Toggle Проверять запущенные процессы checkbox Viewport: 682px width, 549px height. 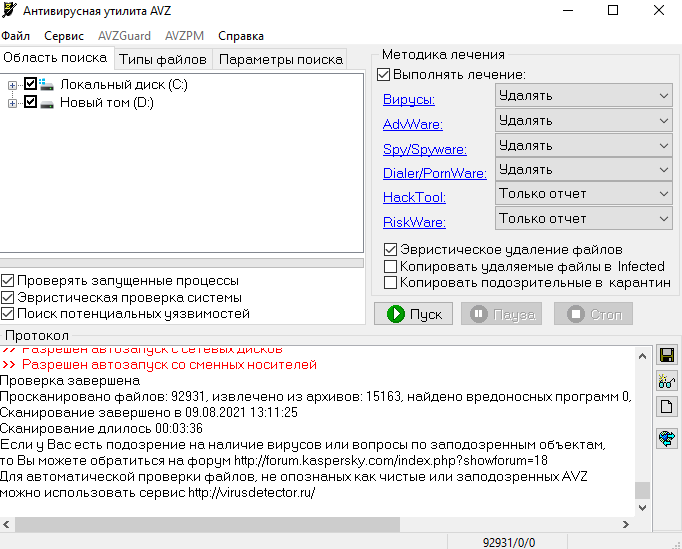click(x=7, y=281)
